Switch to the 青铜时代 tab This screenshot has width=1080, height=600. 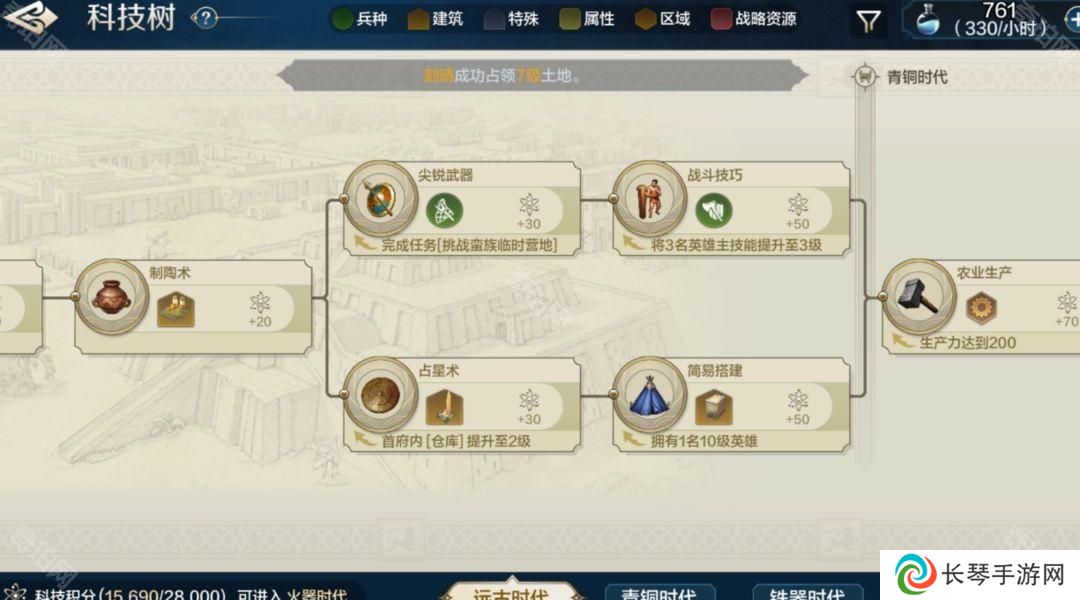pyautogui.click(x=659, y=592)
